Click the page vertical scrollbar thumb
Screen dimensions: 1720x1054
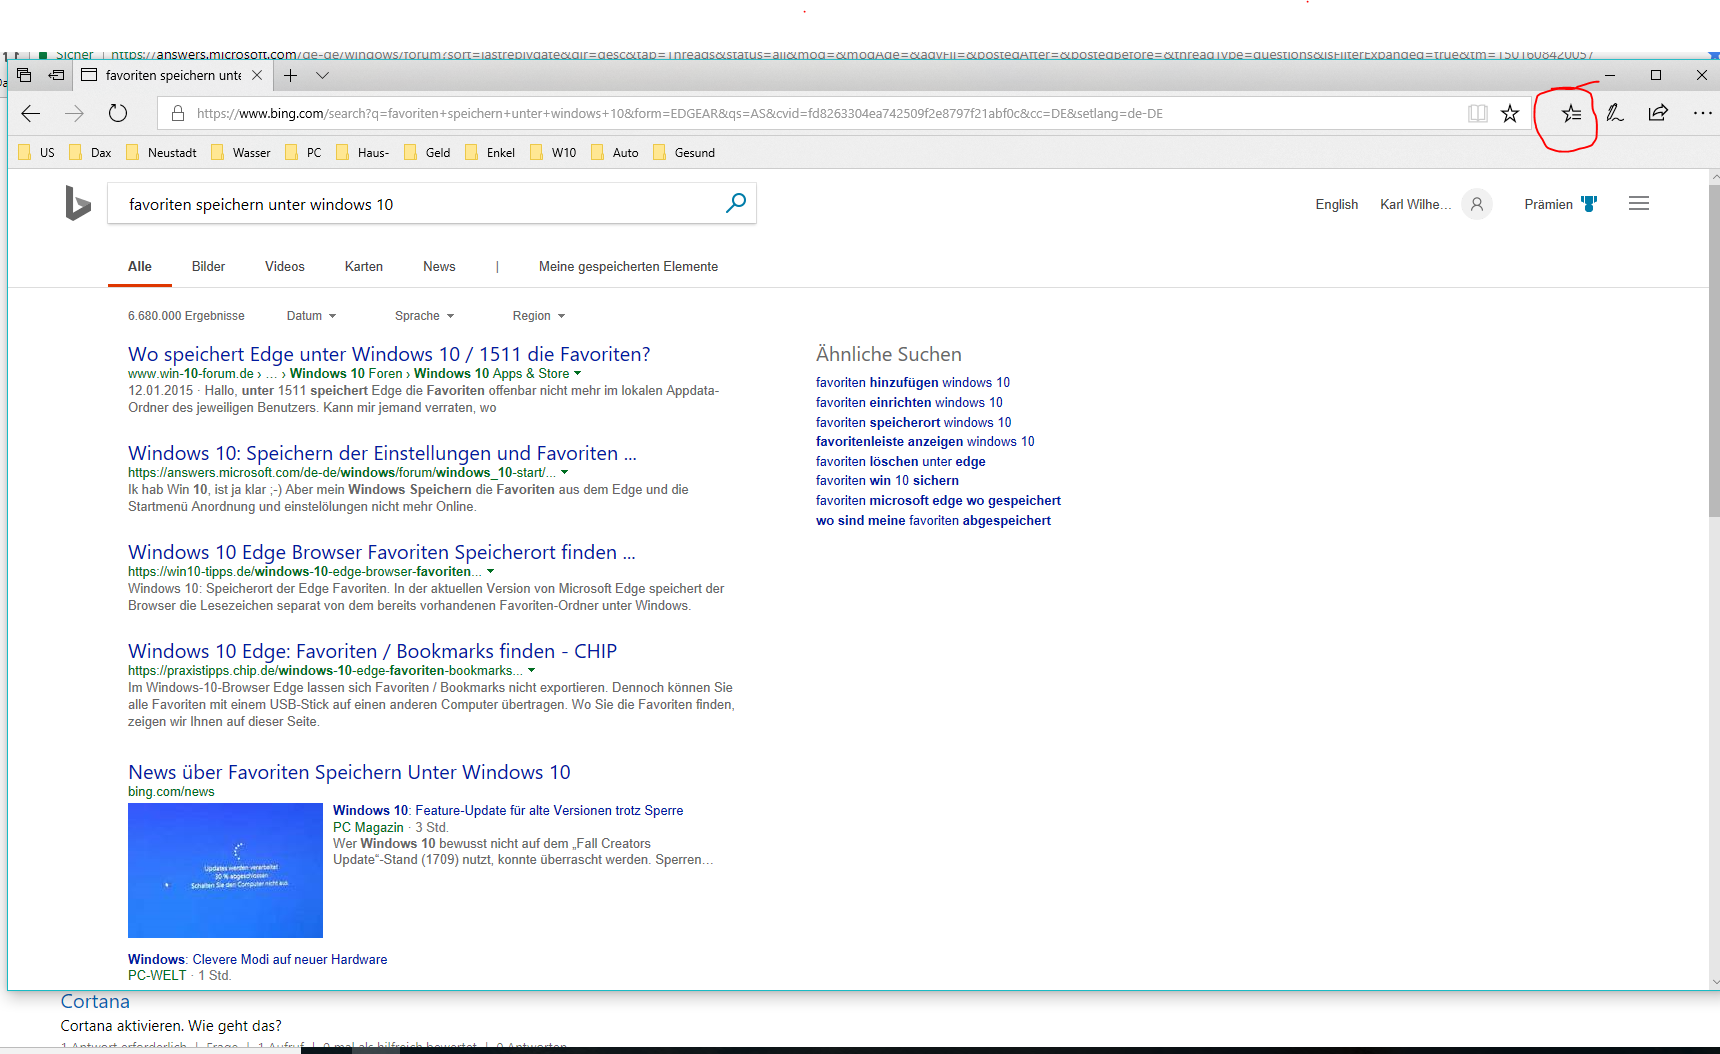pyautogui.click(x=1714, y=350)
